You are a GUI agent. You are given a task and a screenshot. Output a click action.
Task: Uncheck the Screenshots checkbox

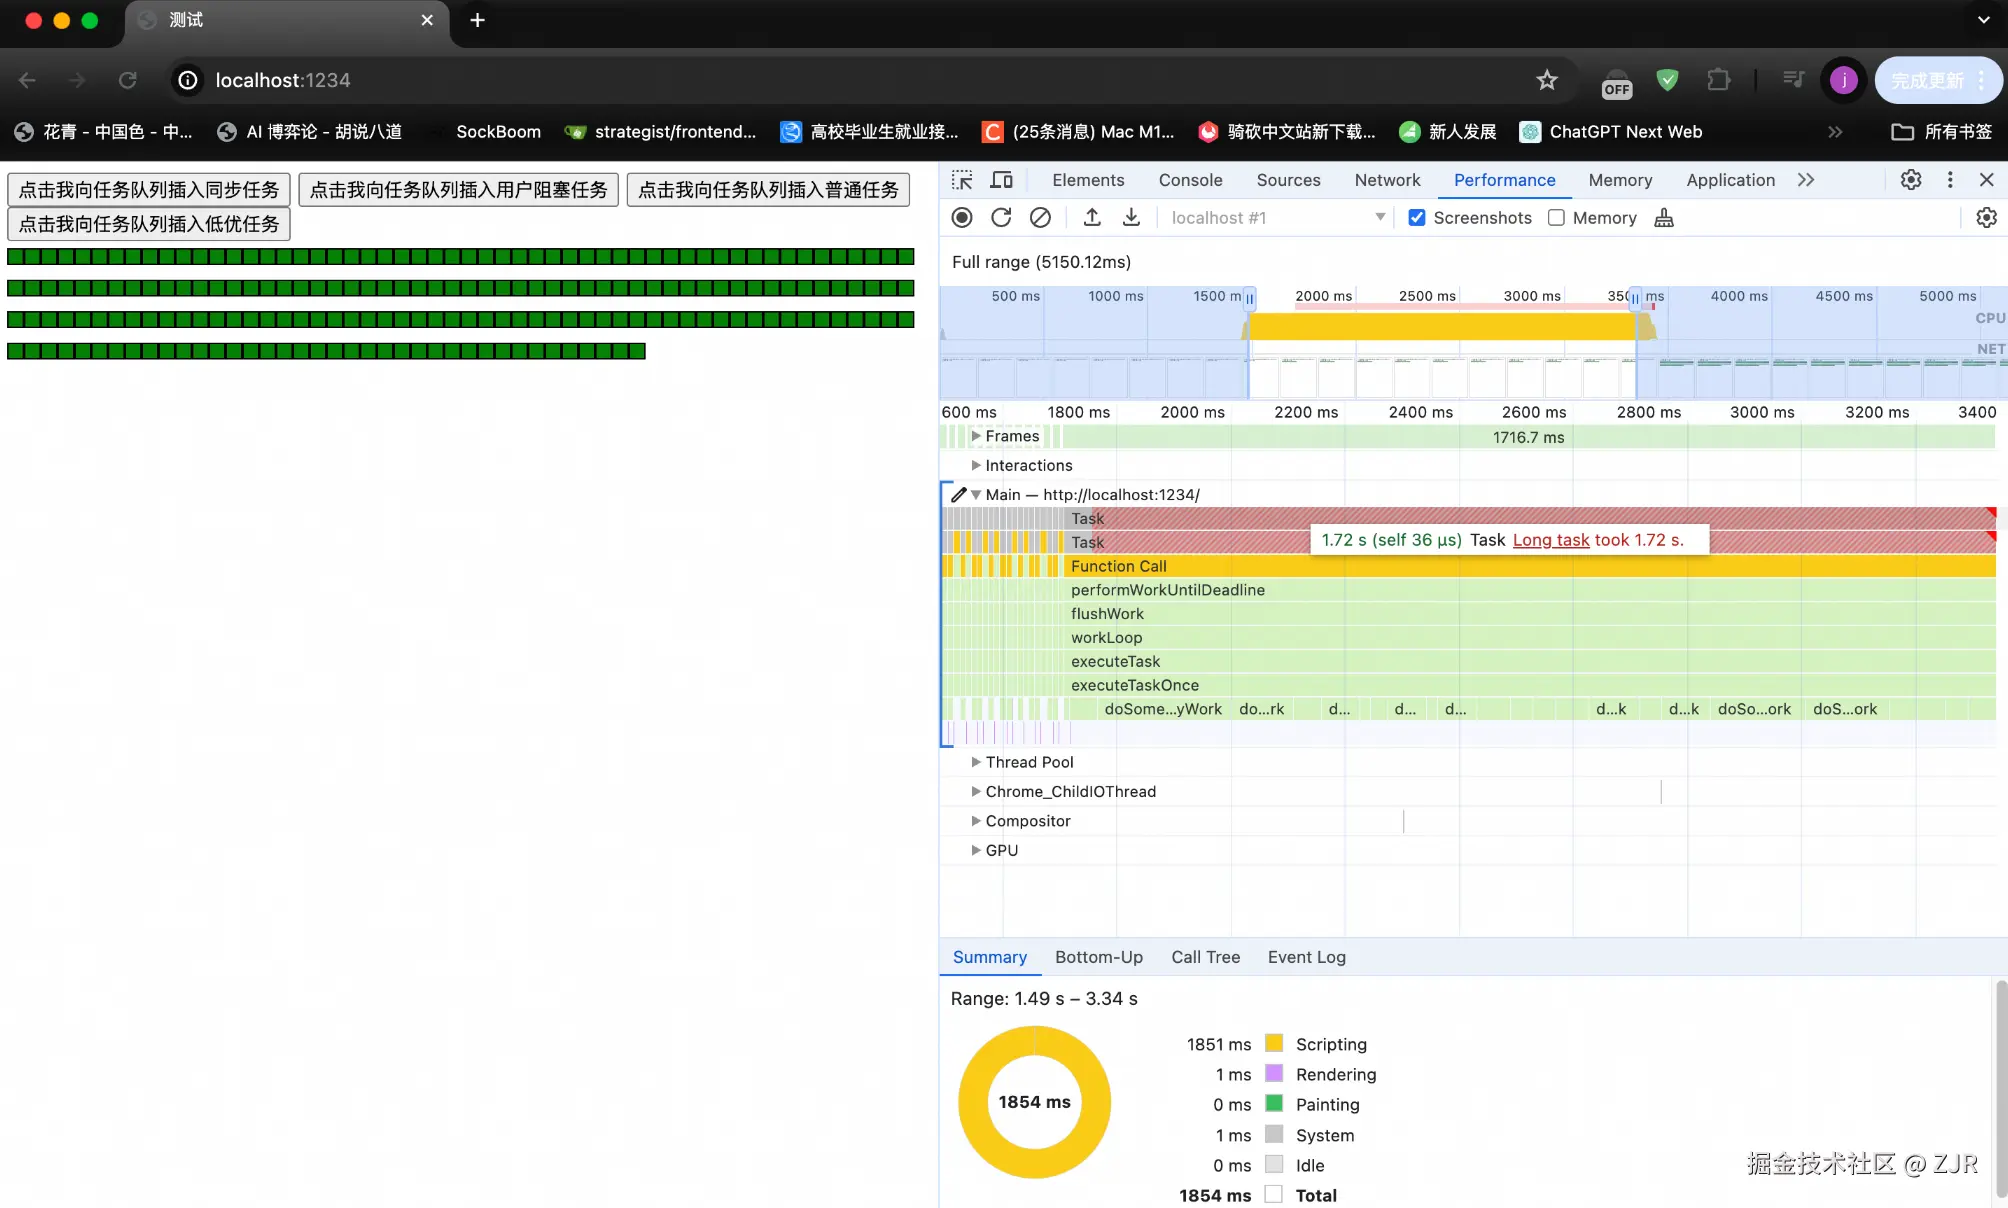click(x=1417, y=218)
